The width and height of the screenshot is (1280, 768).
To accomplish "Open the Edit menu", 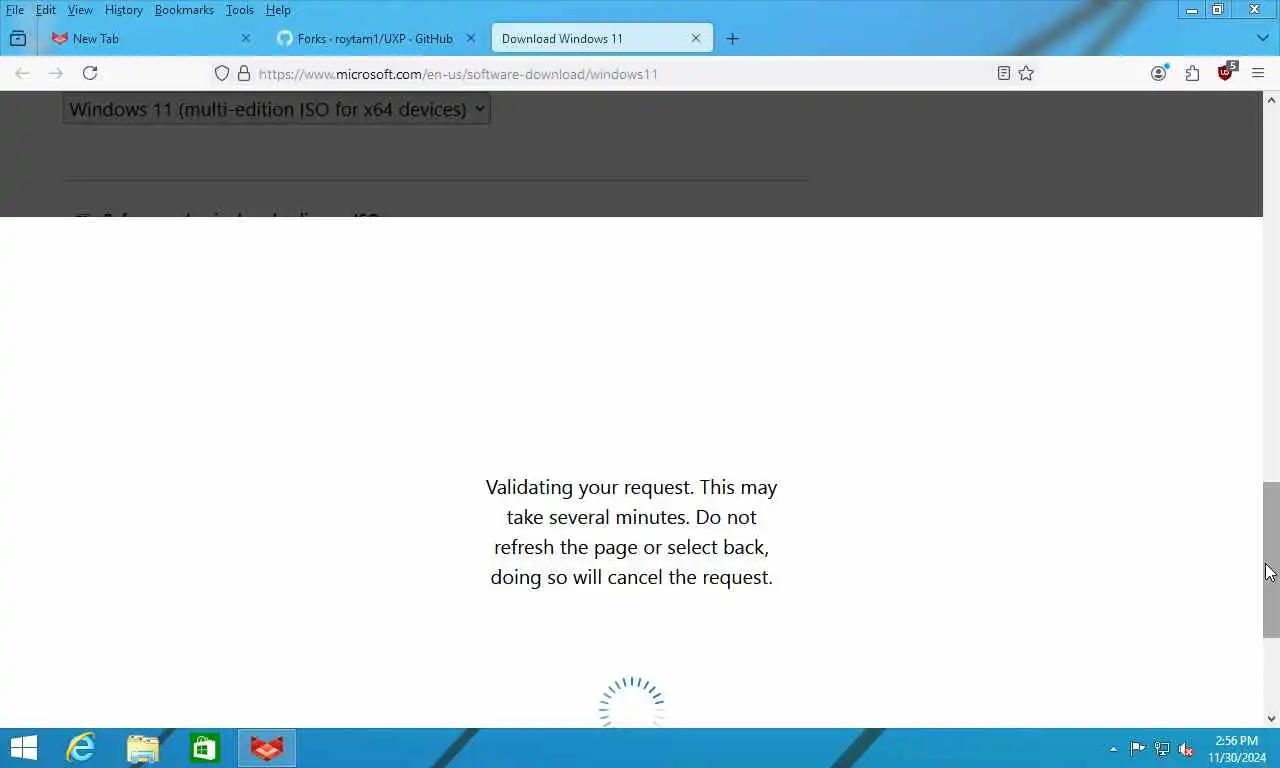I will pos(46,10).
